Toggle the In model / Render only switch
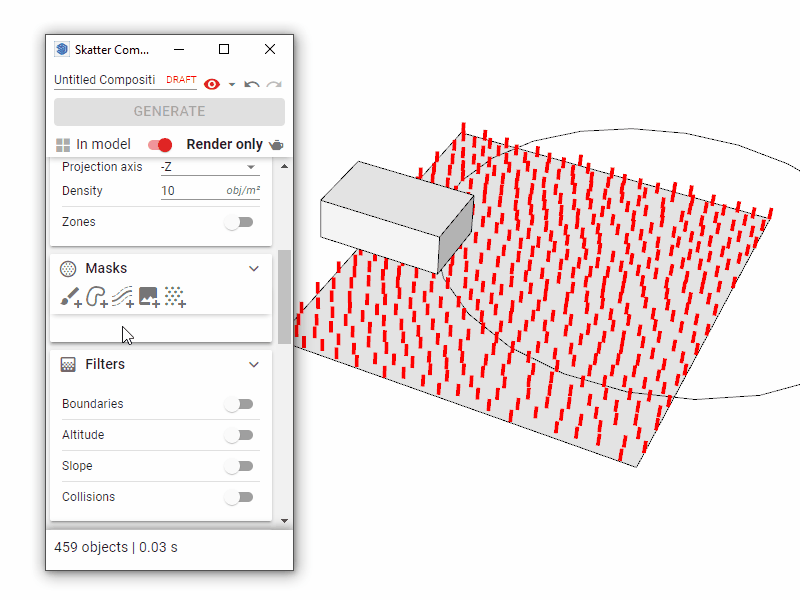The image size is (800, 600). click(160, 145)
